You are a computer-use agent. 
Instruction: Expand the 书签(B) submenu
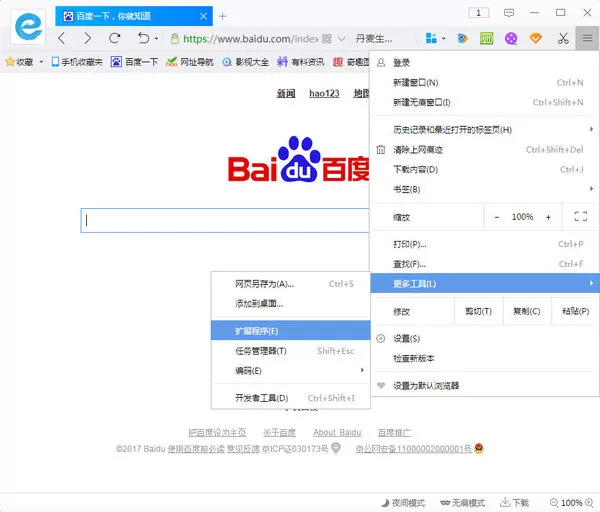tap(484, 189)
